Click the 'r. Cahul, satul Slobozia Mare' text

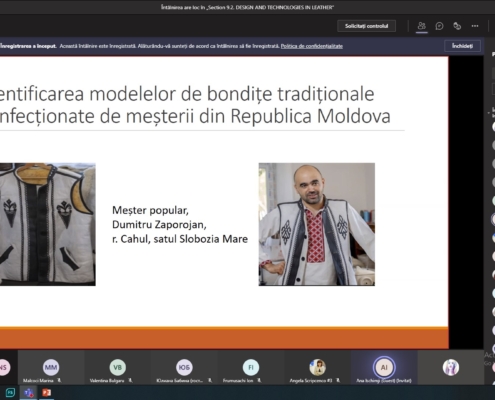coord(180,239)
